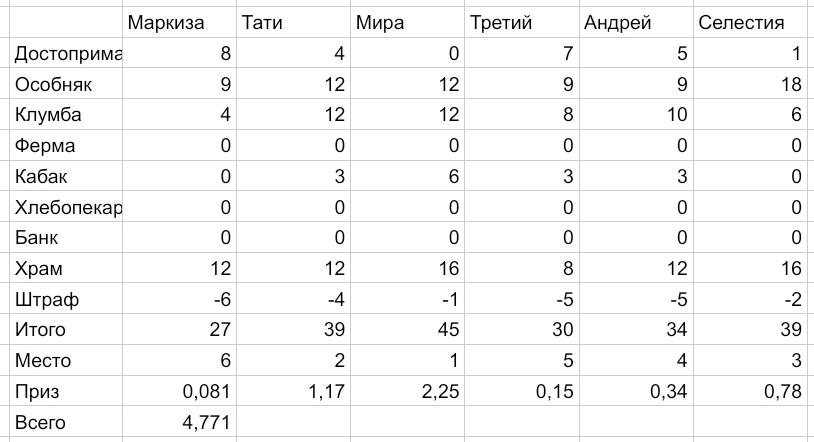Image resolution: width=814 pixels, height=442 pixels.
Task: Select the Селестия header cell
Action: coord(750,22)
